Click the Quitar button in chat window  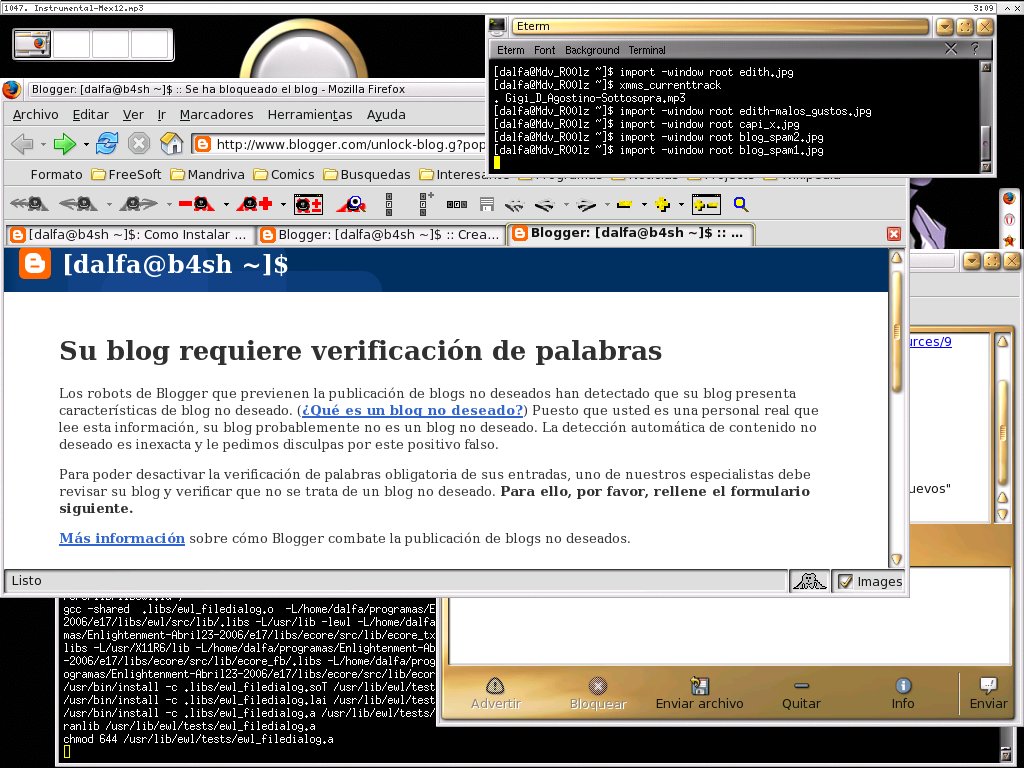801,694
